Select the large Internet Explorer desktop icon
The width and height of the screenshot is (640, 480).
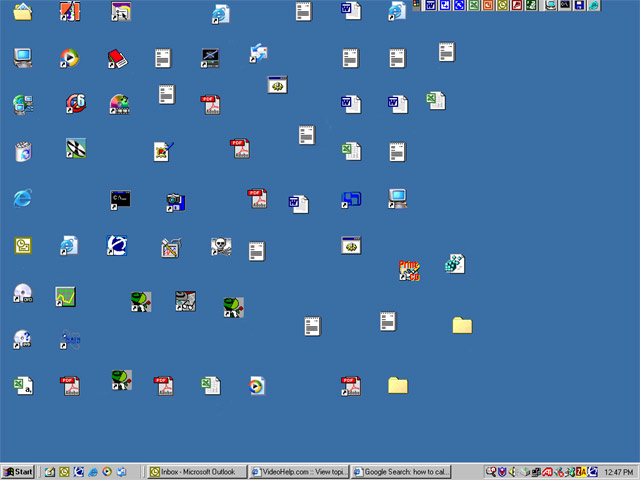pos(22,198)
